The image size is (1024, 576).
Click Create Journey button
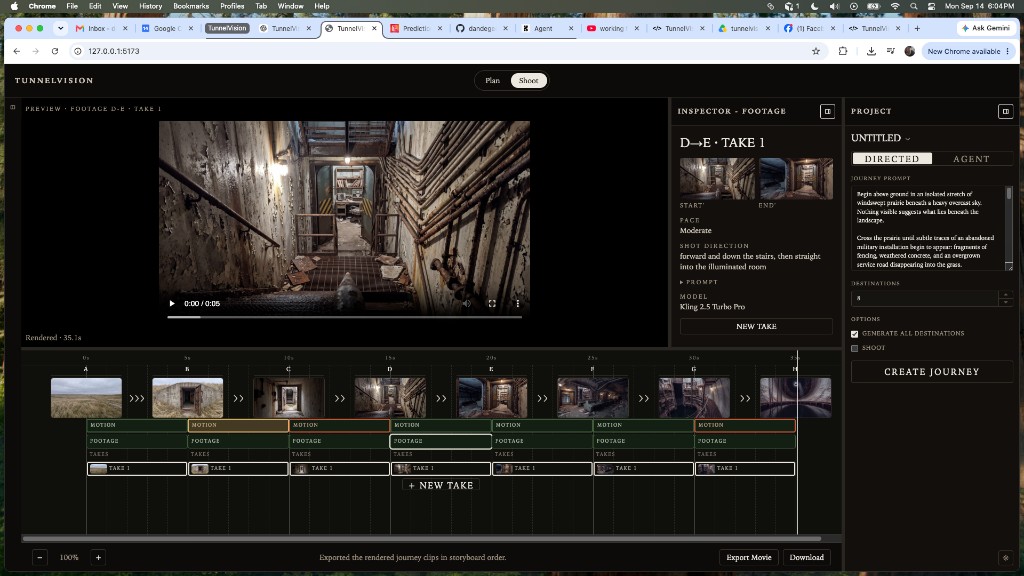[931, 372]
